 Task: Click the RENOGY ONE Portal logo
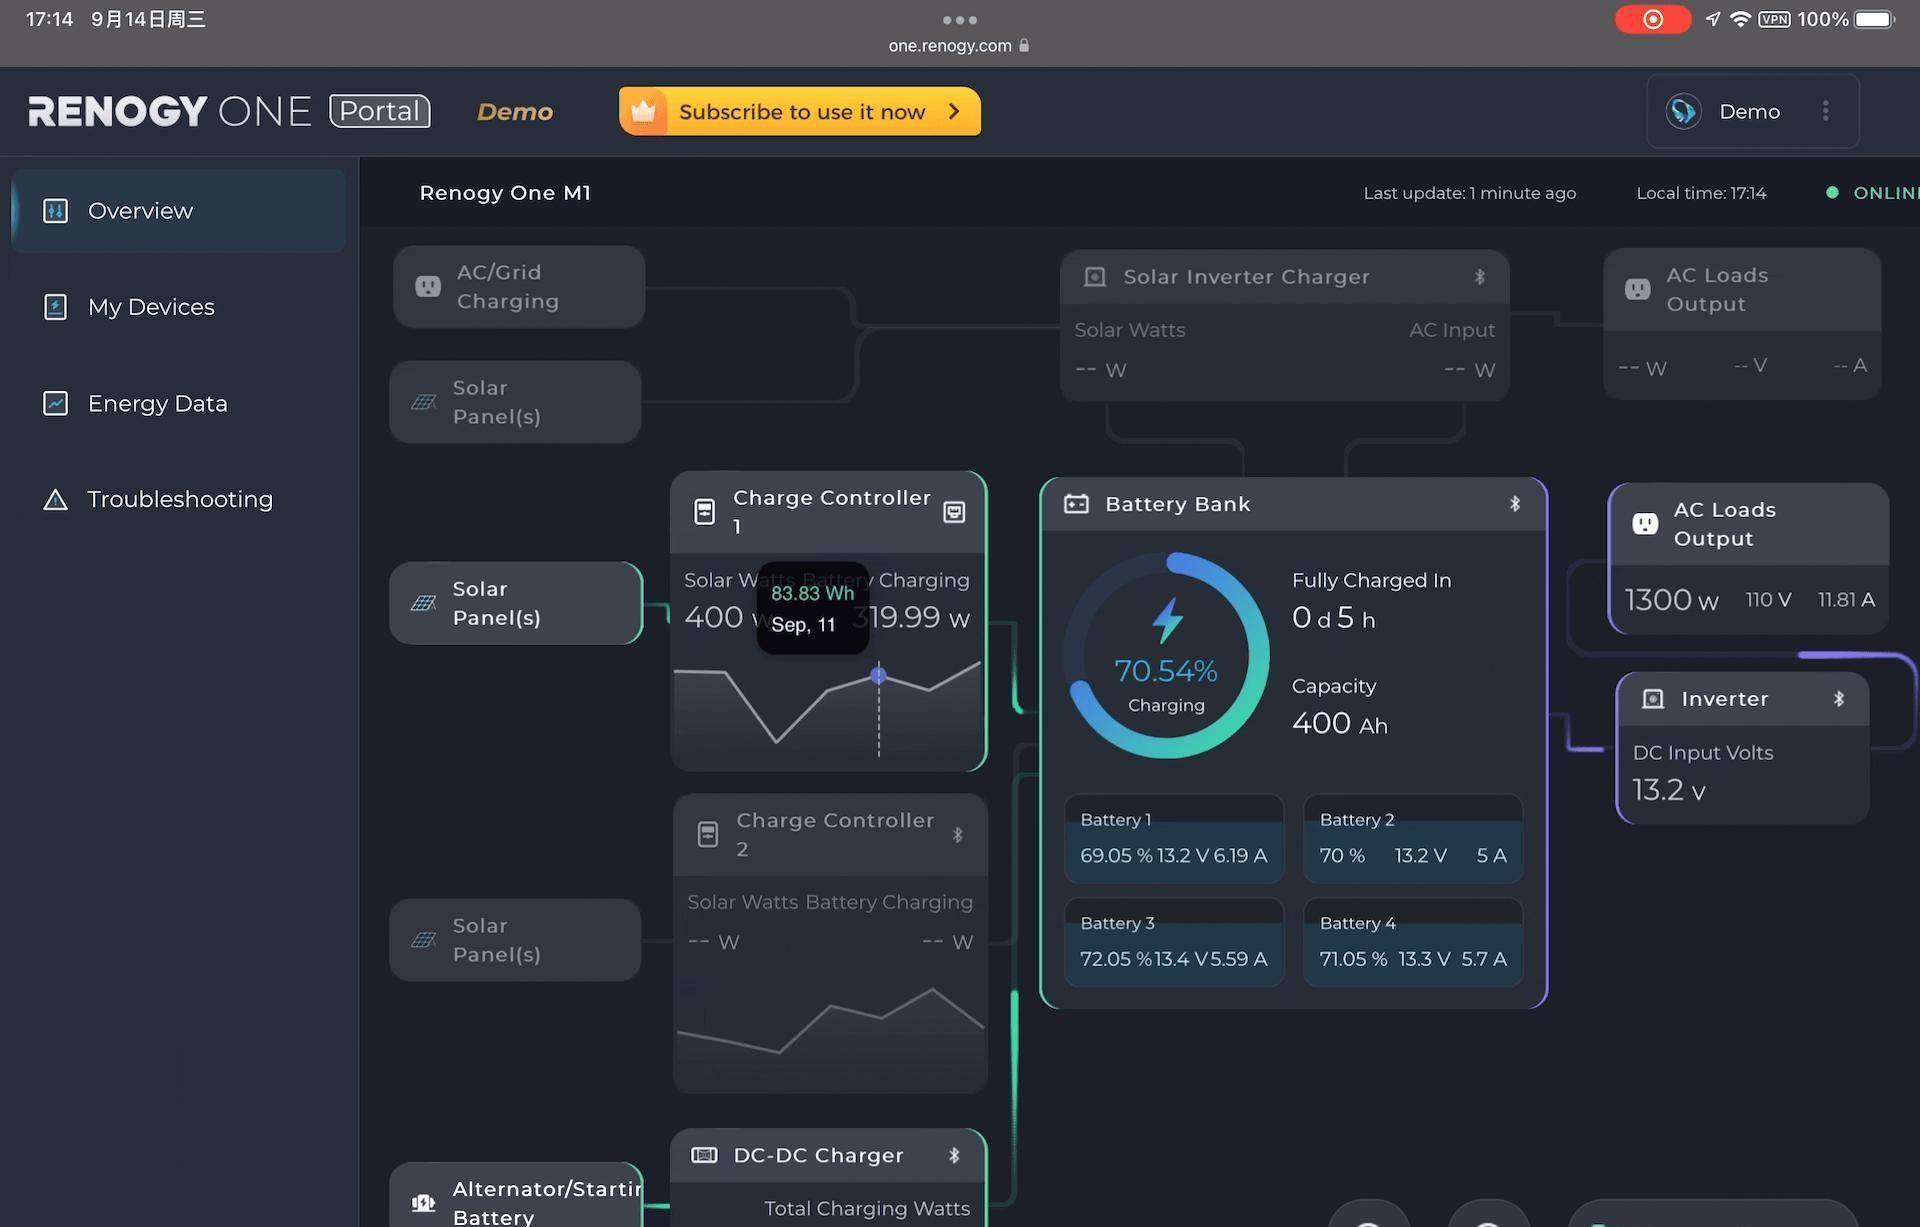coord(228,111)
